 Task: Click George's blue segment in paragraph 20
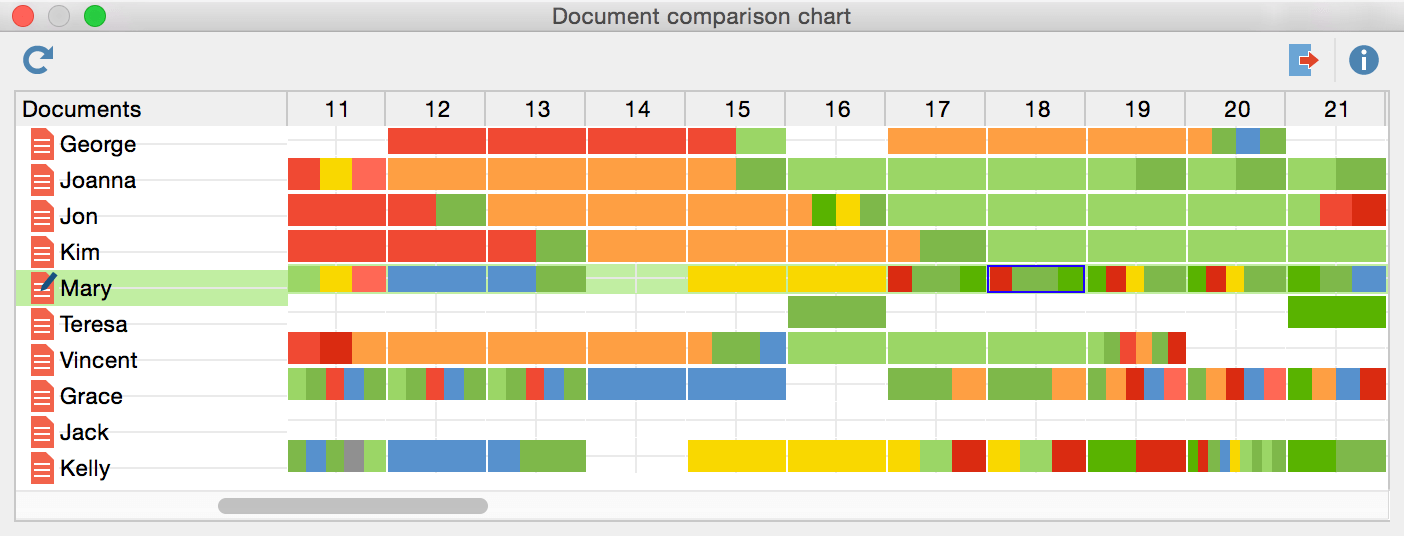point(1248,141)
